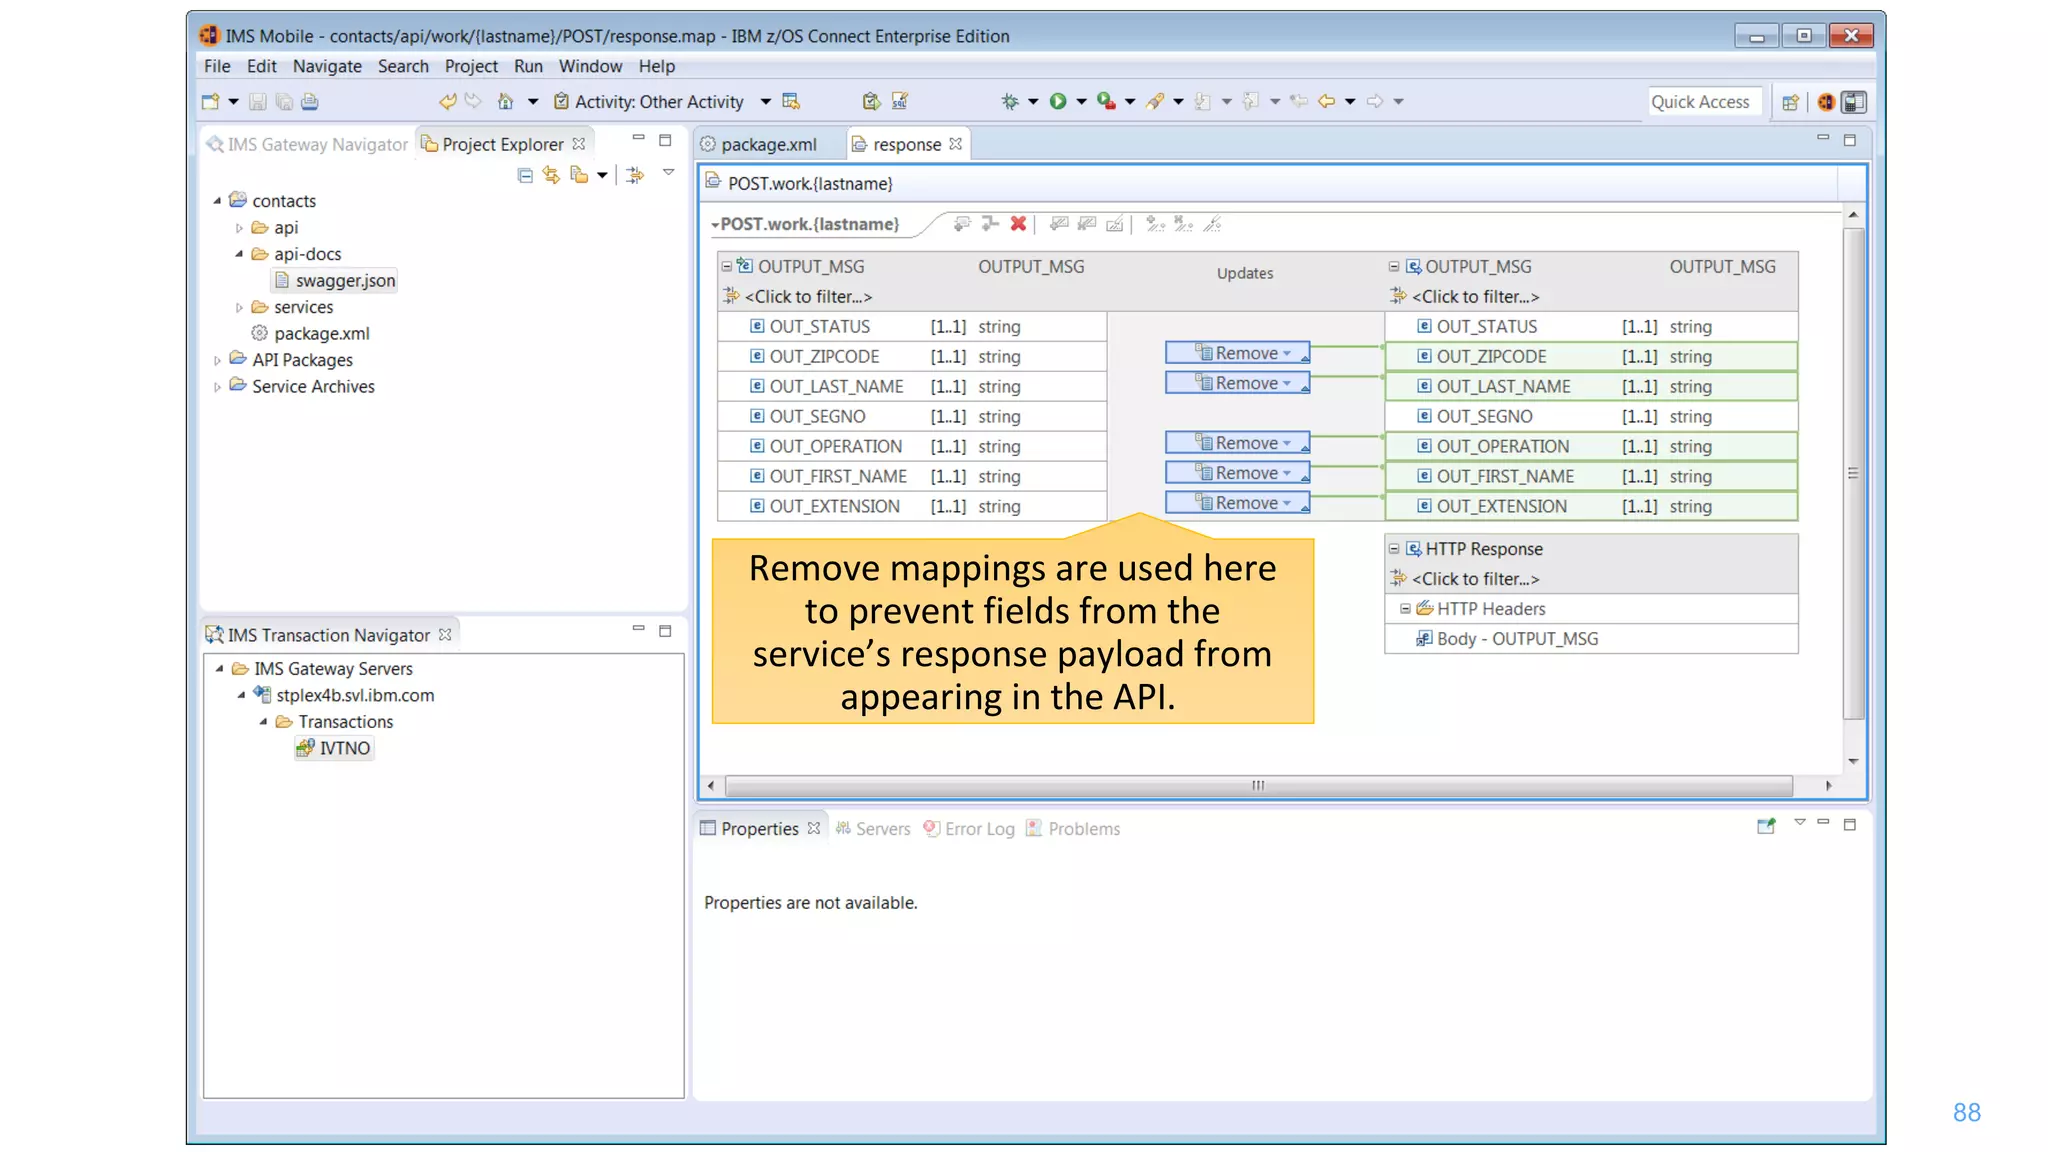The image size is (2048, 1152).
Task: Select Body - OUTPUT_MSG row
Action: coord(1591,639)
